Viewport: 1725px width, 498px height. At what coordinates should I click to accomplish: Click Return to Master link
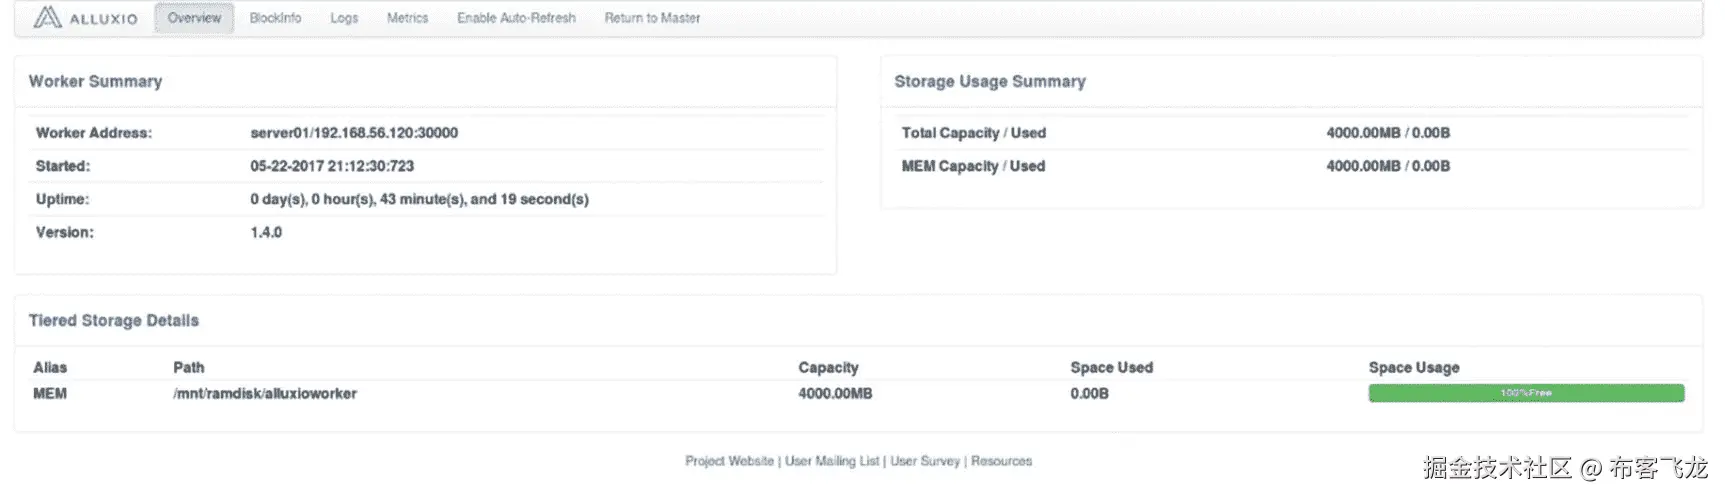[x=652, y=18]
